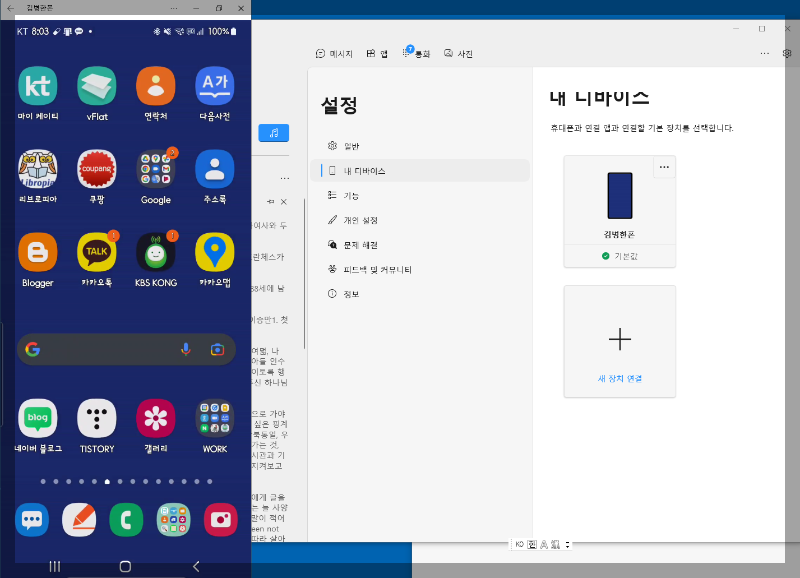Open the Google apps folder

[x=156, y=169]
